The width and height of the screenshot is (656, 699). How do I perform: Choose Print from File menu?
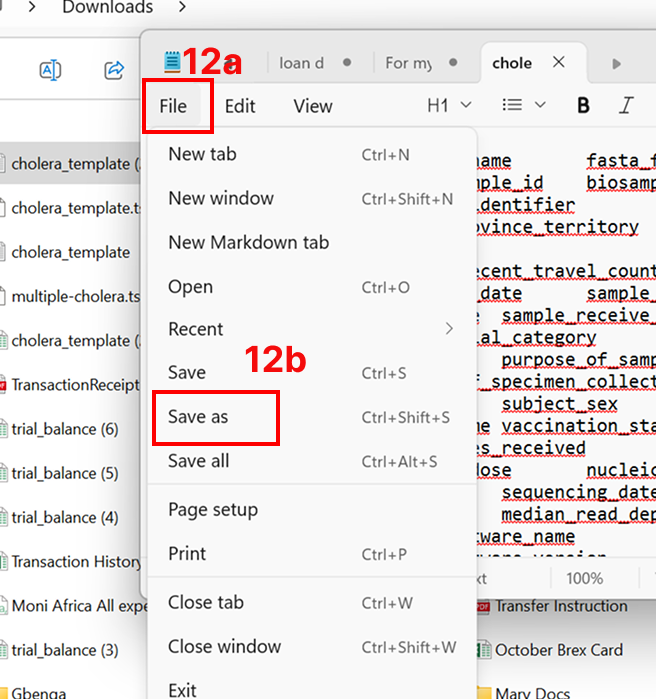tap(312, 554)
